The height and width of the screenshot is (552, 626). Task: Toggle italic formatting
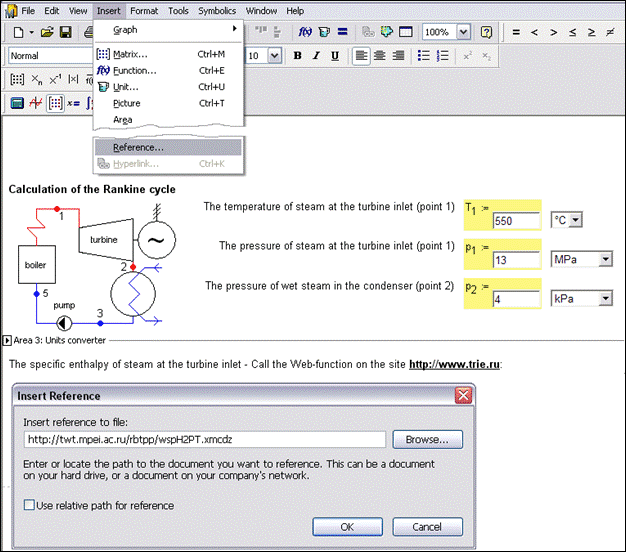[316, 56]
